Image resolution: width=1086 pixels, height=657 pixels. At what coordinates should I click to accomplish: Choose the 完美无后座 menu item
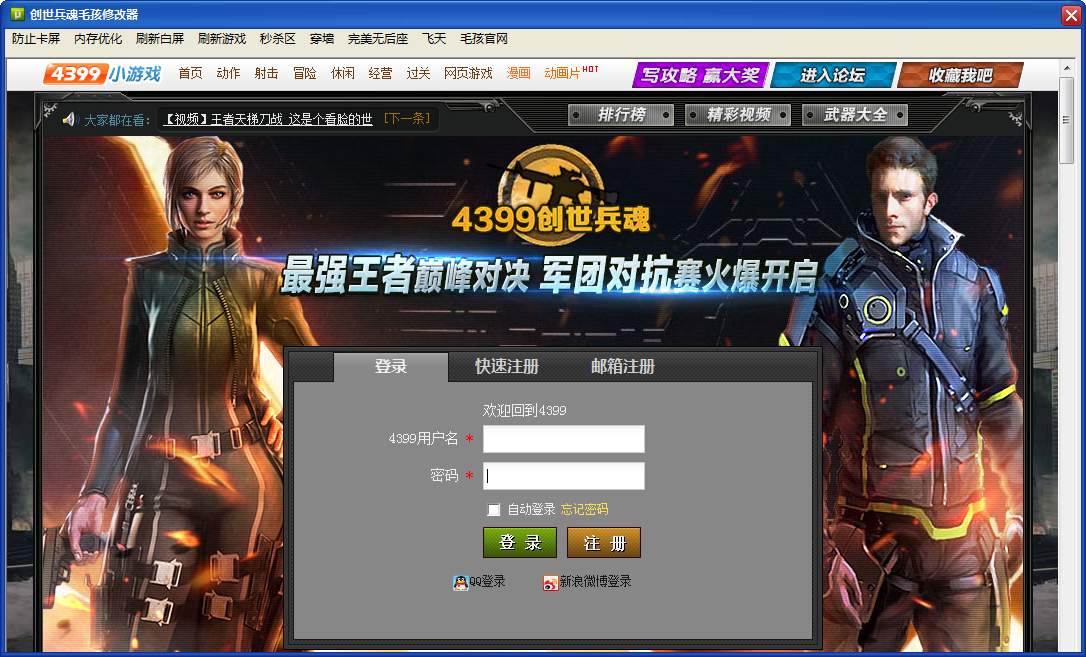377,39
